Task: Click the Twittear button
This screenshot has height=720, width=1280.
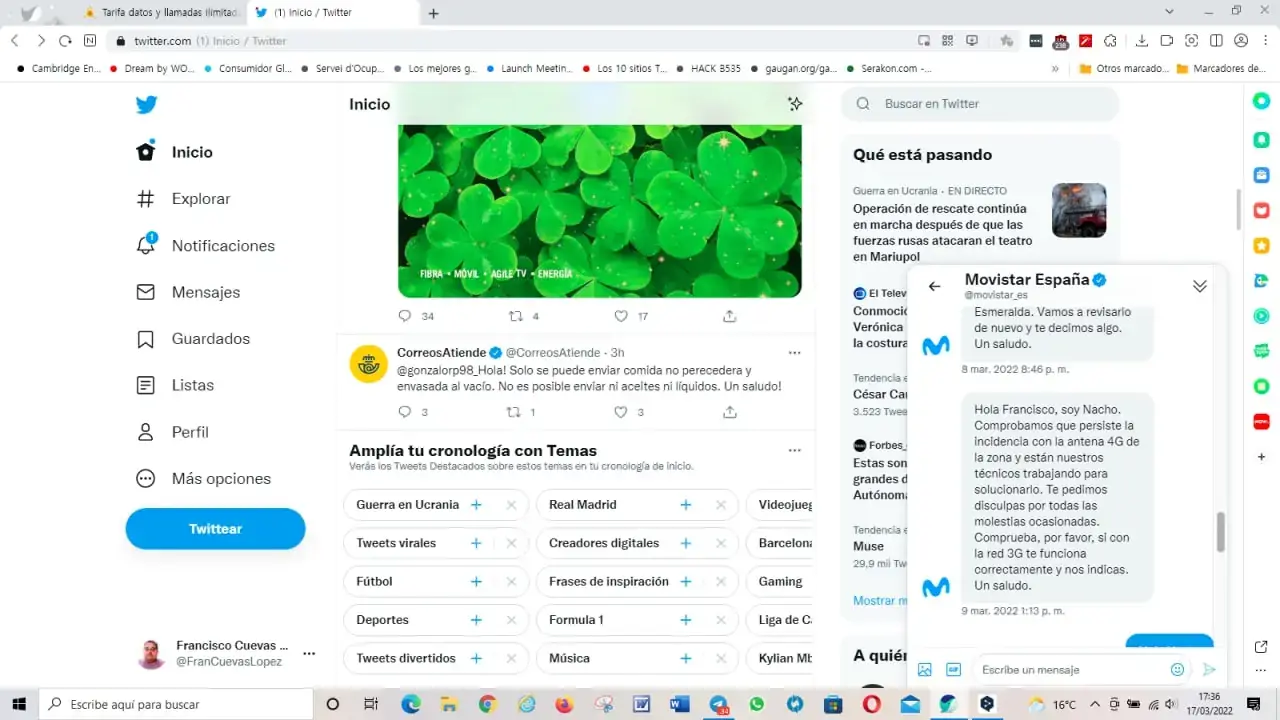Action: pos(215,529)
